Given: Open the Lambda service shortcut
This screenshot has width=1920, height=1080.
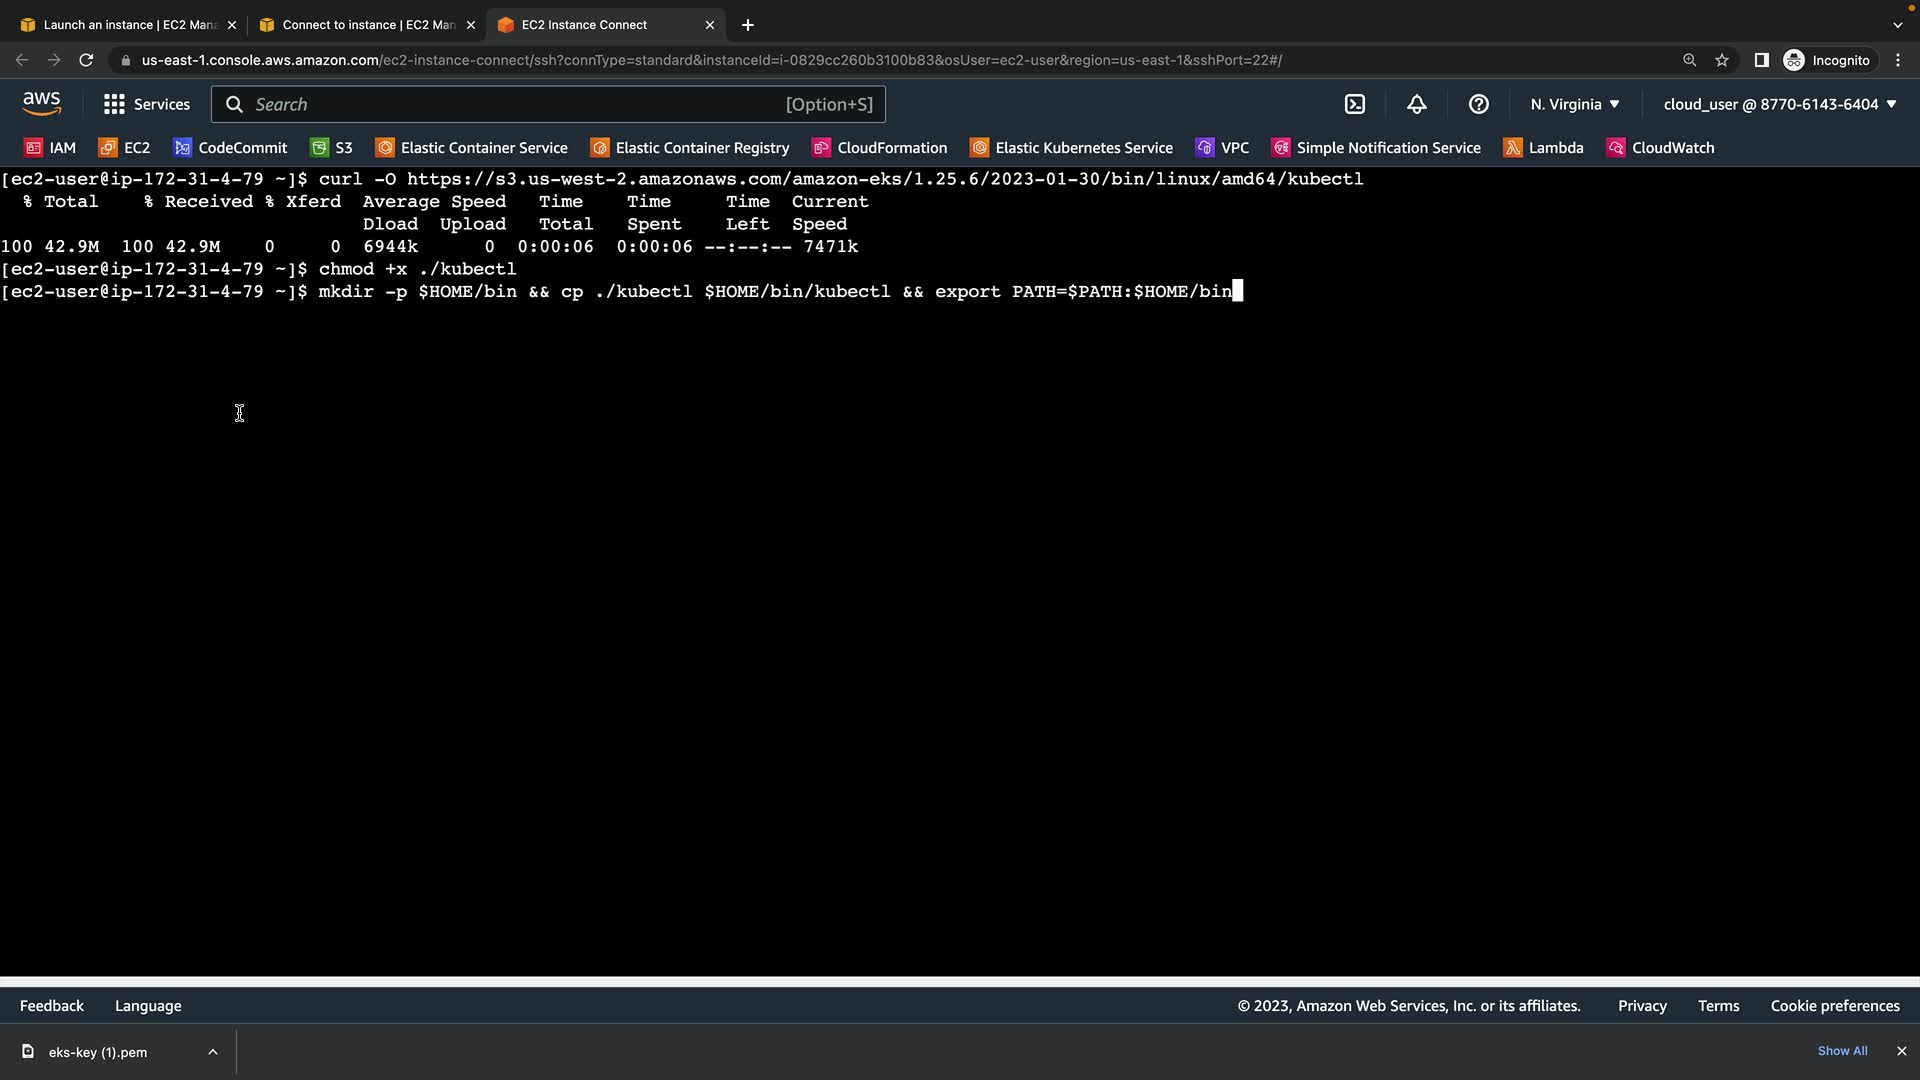Looking at the screenshot, I should pyautogui.click(x=1544, y=148).
